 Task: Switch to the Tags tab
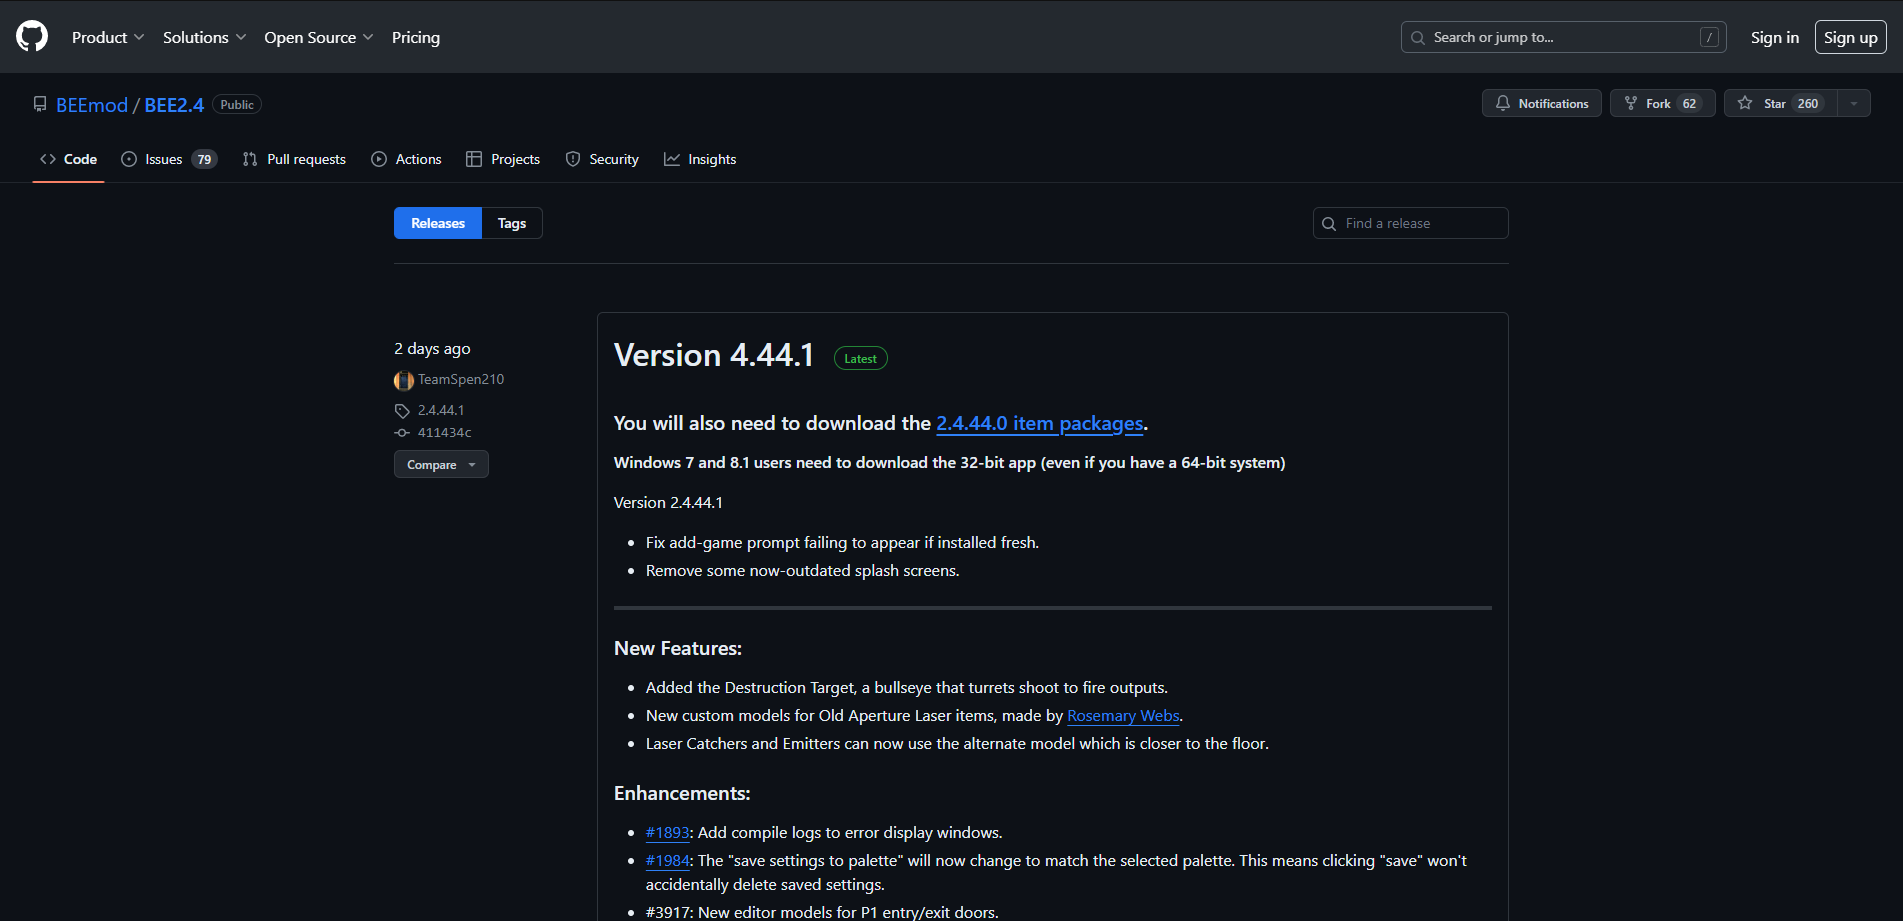(x=512, y=223)
